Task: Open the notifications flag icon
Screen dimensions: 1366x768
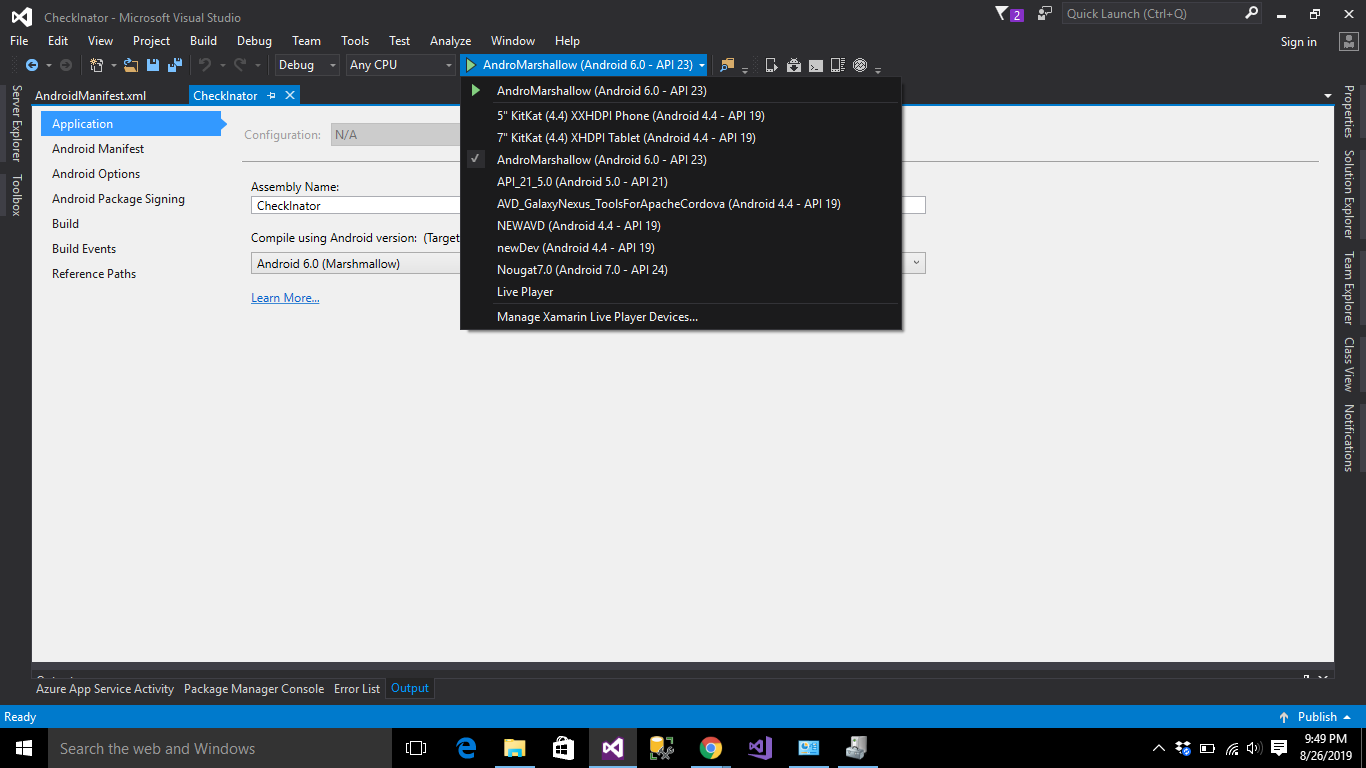Action: 1003,14
